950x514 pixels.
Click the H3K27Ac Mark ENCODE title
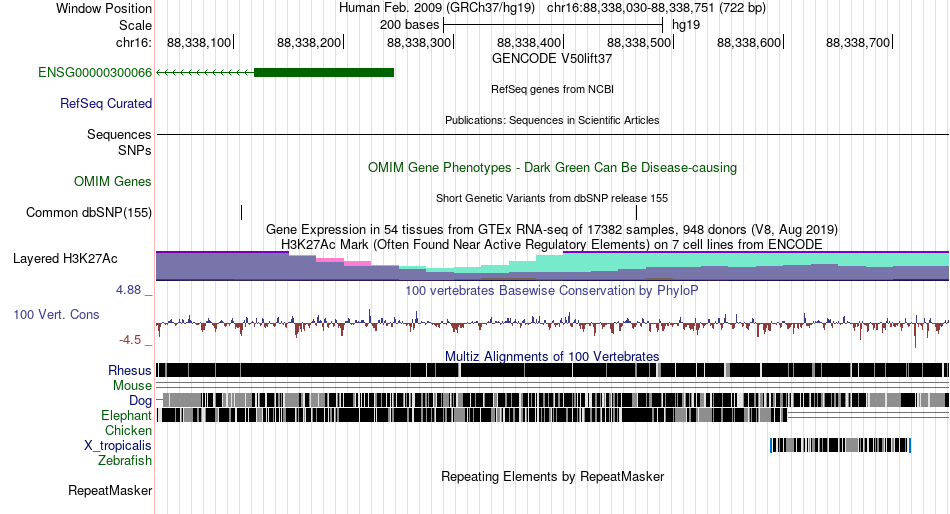click(x=552, y=244)
